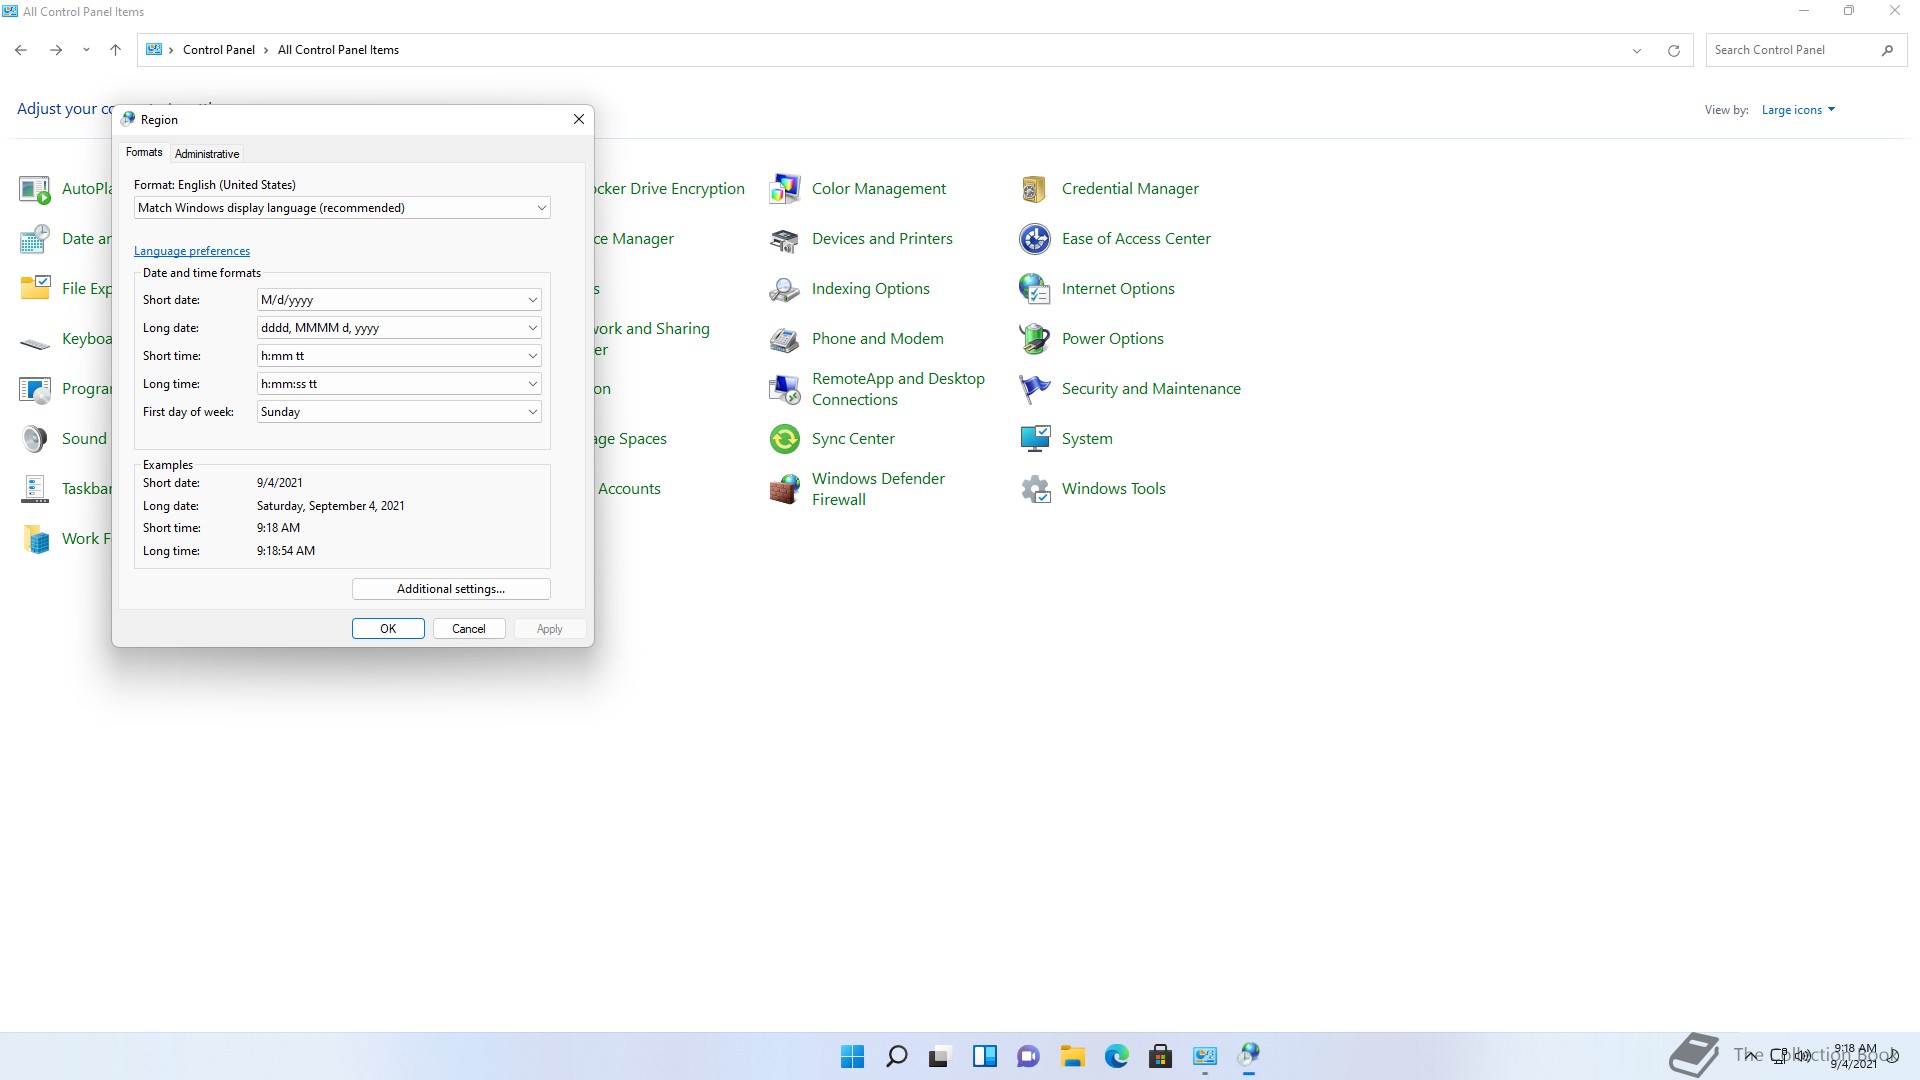
Task: Click the Up one level arrow
Action: tap(115, 50)
